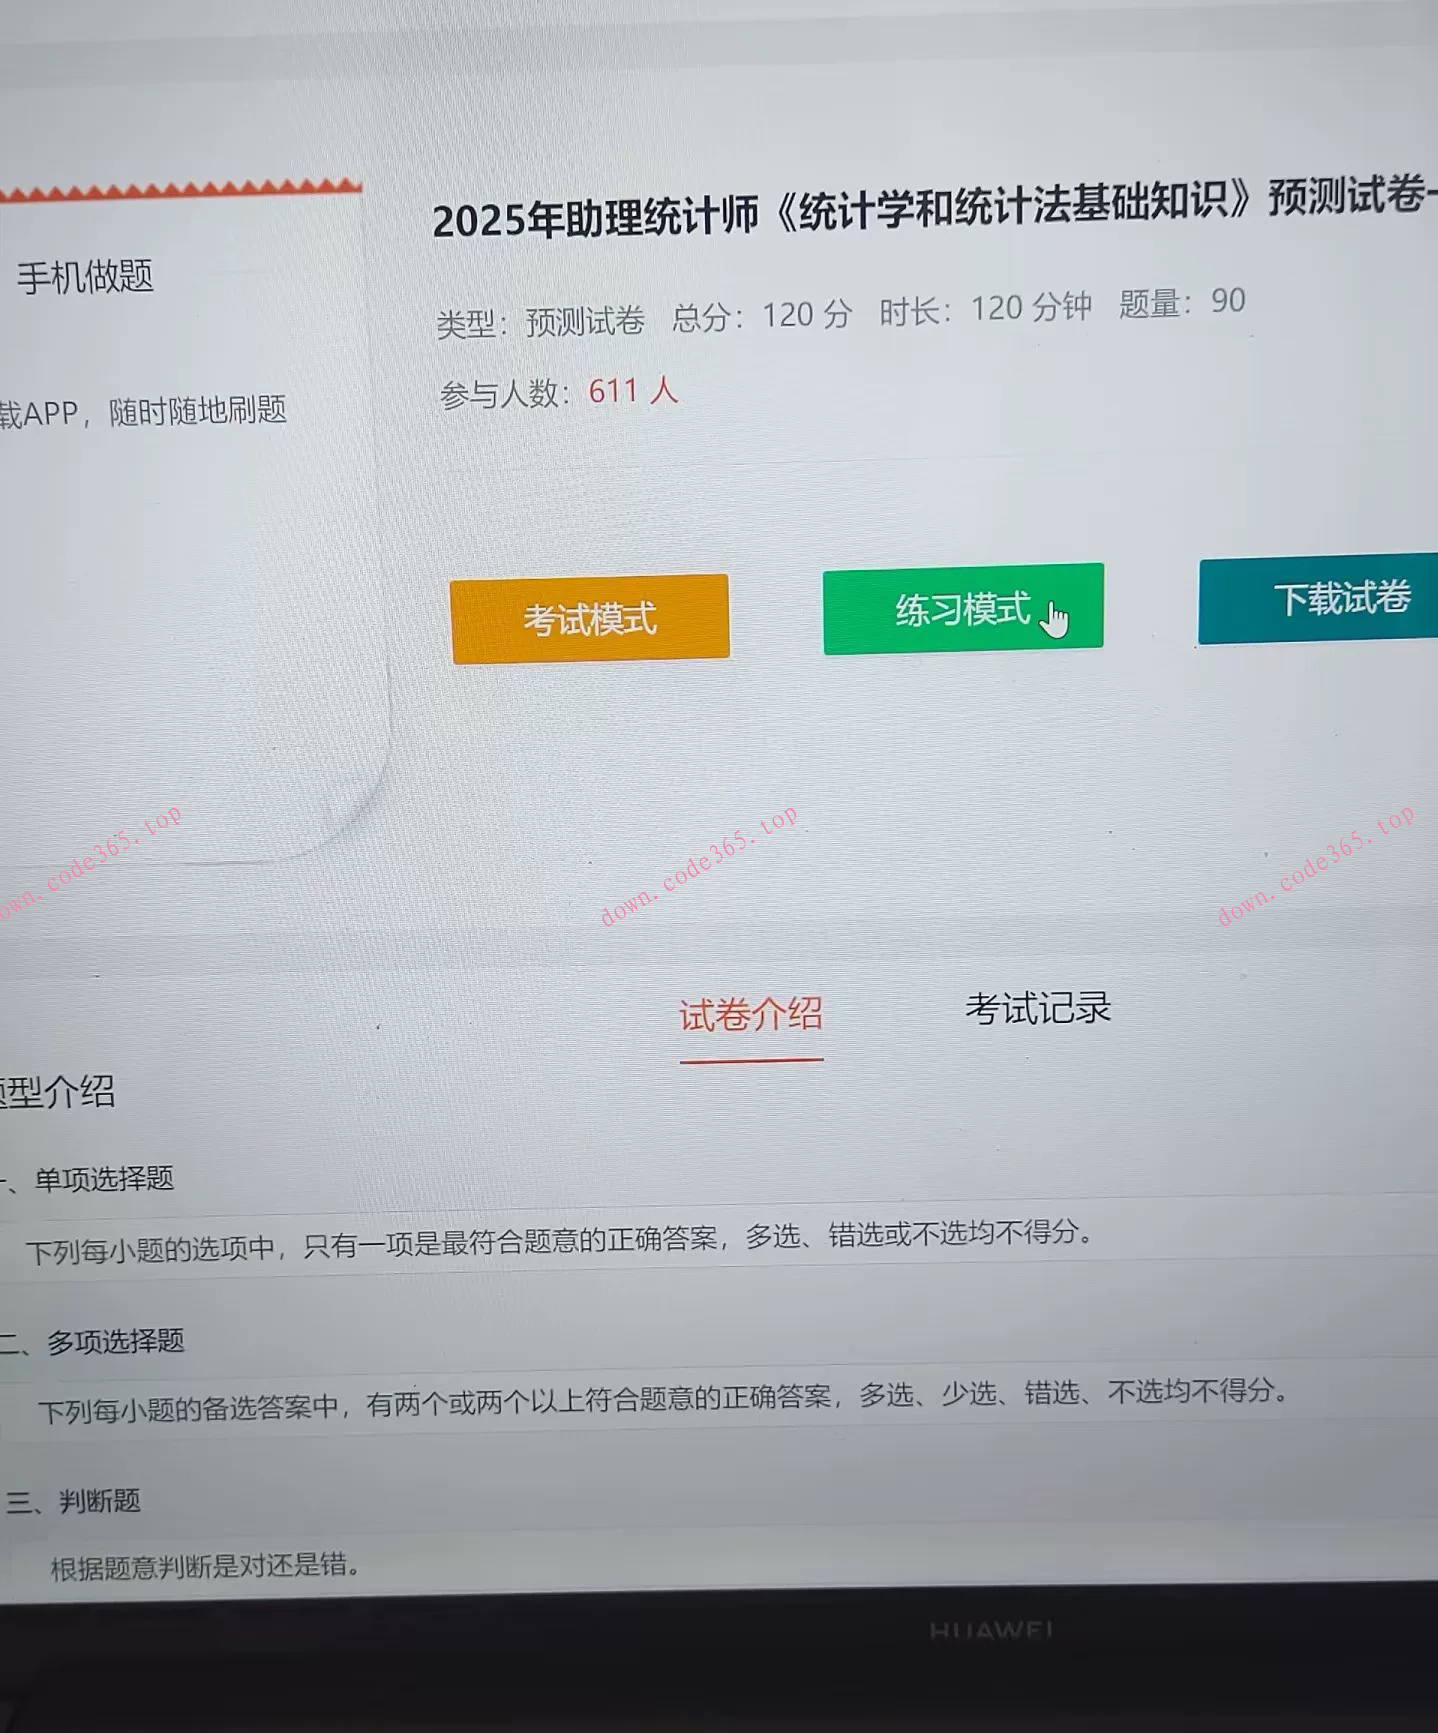Open the 考试记录 tab
This screenshot has width=1438, height=1733.
pos(1038,1008)
